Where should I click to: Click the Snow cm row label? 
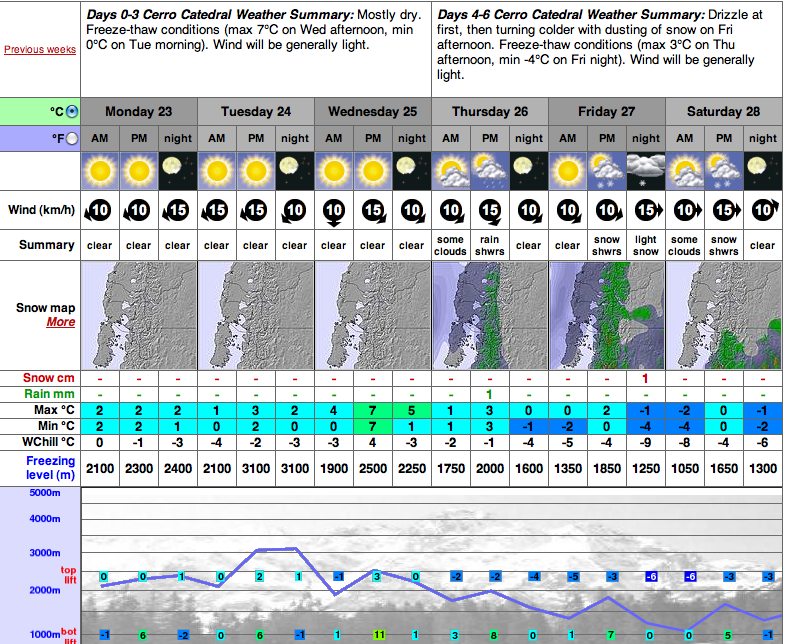coord(49,378)
